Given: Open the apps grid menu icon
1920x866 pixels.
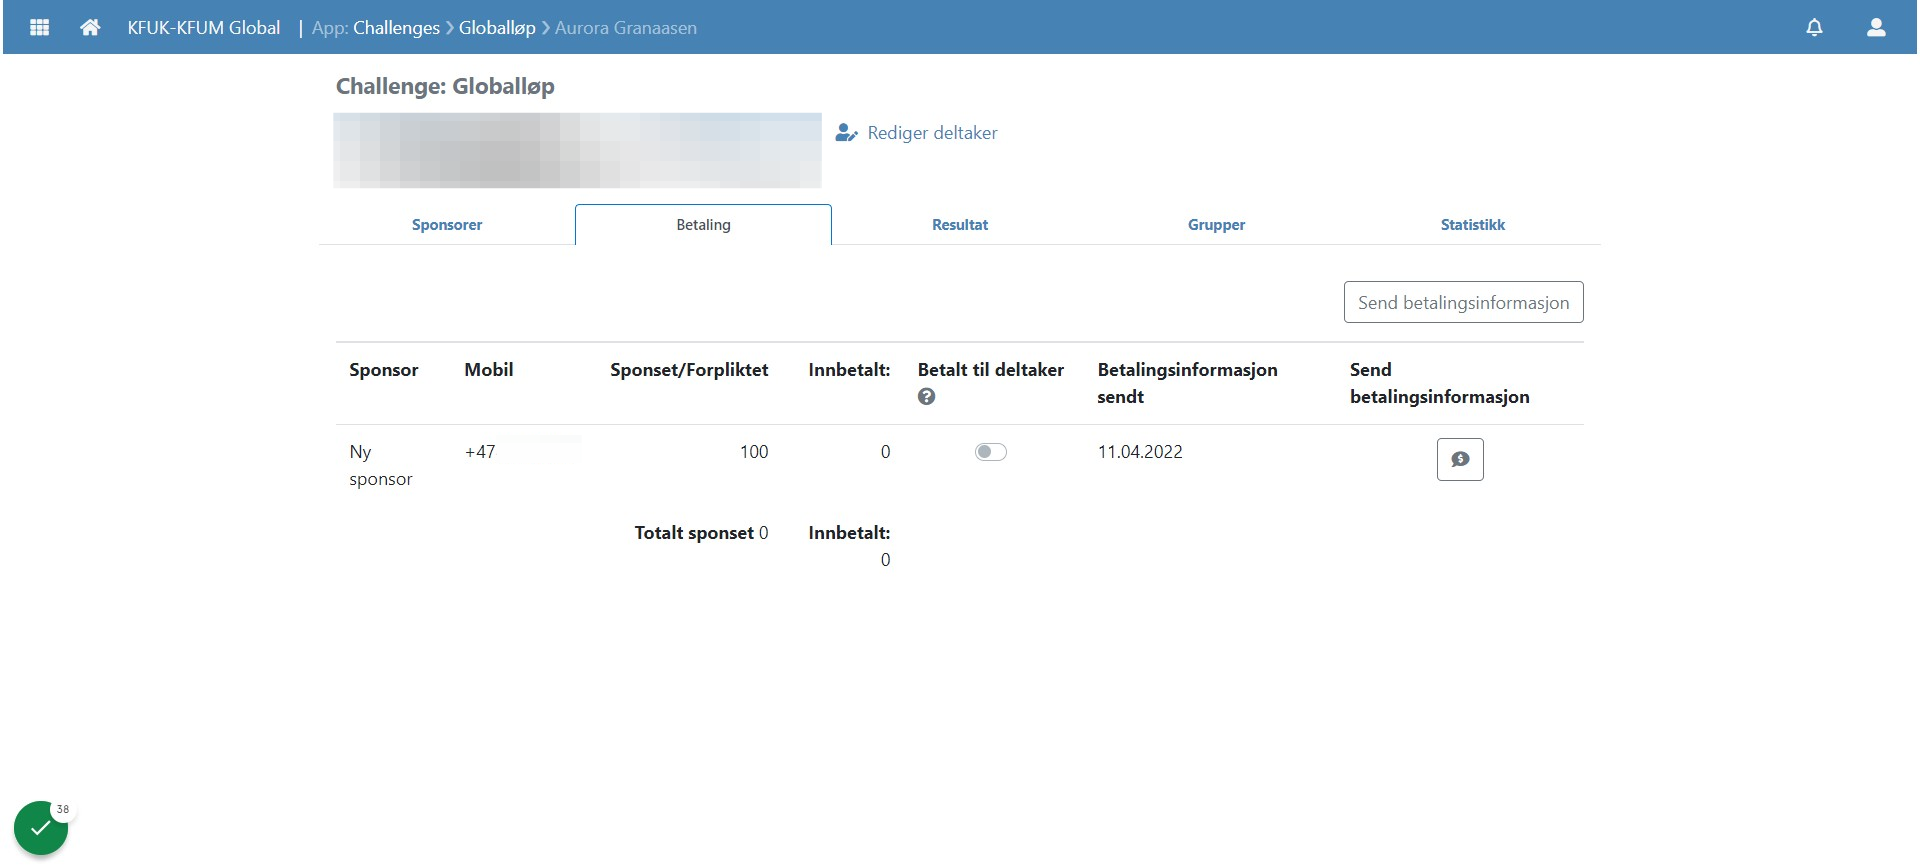Looking at the screenshot, I should tap(40, 27).
